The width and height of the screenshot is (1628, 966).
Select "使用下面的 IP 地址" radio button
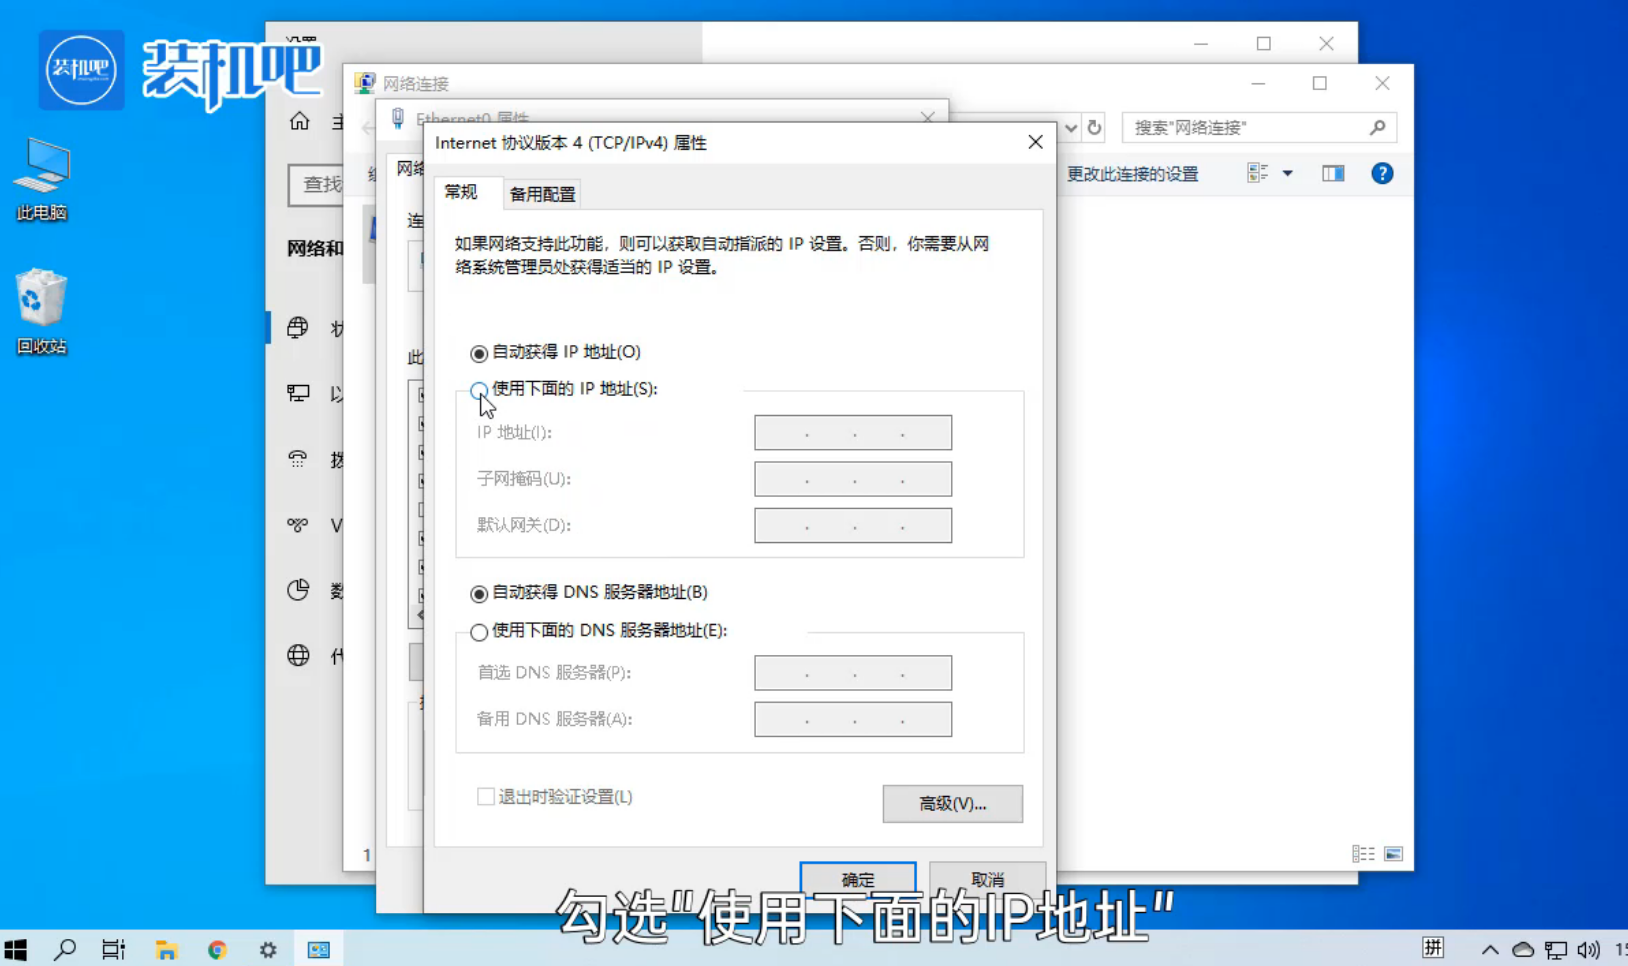pos(479,390)
